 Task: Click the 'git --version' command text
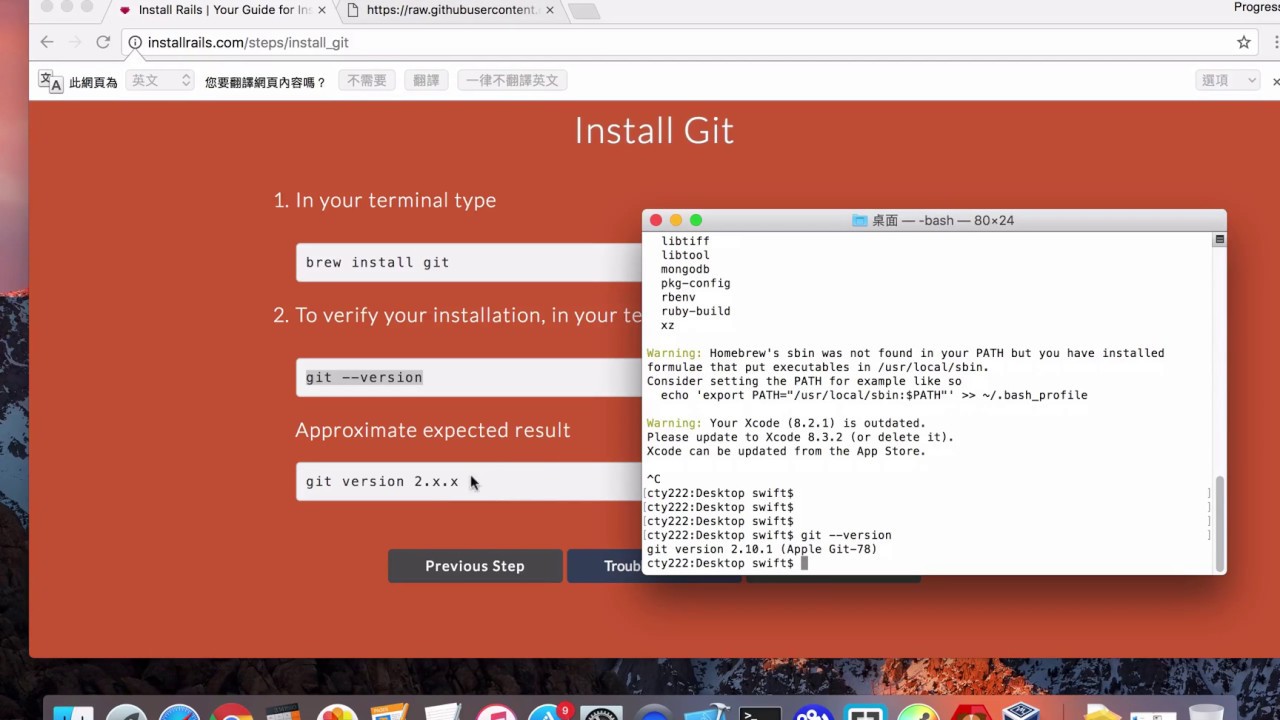(x=364, y=377)
